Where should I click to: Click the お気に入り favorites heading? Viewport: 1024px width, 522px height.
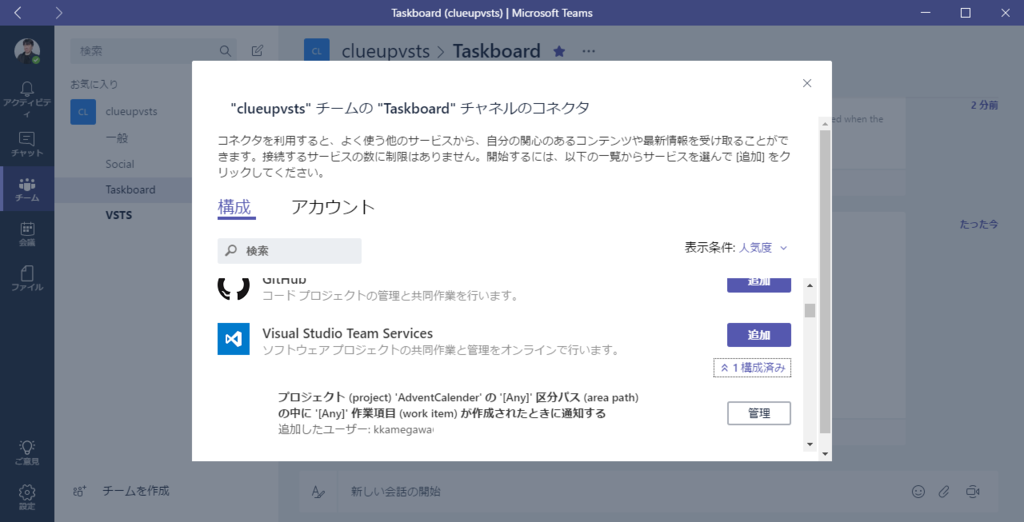(94, 84)
